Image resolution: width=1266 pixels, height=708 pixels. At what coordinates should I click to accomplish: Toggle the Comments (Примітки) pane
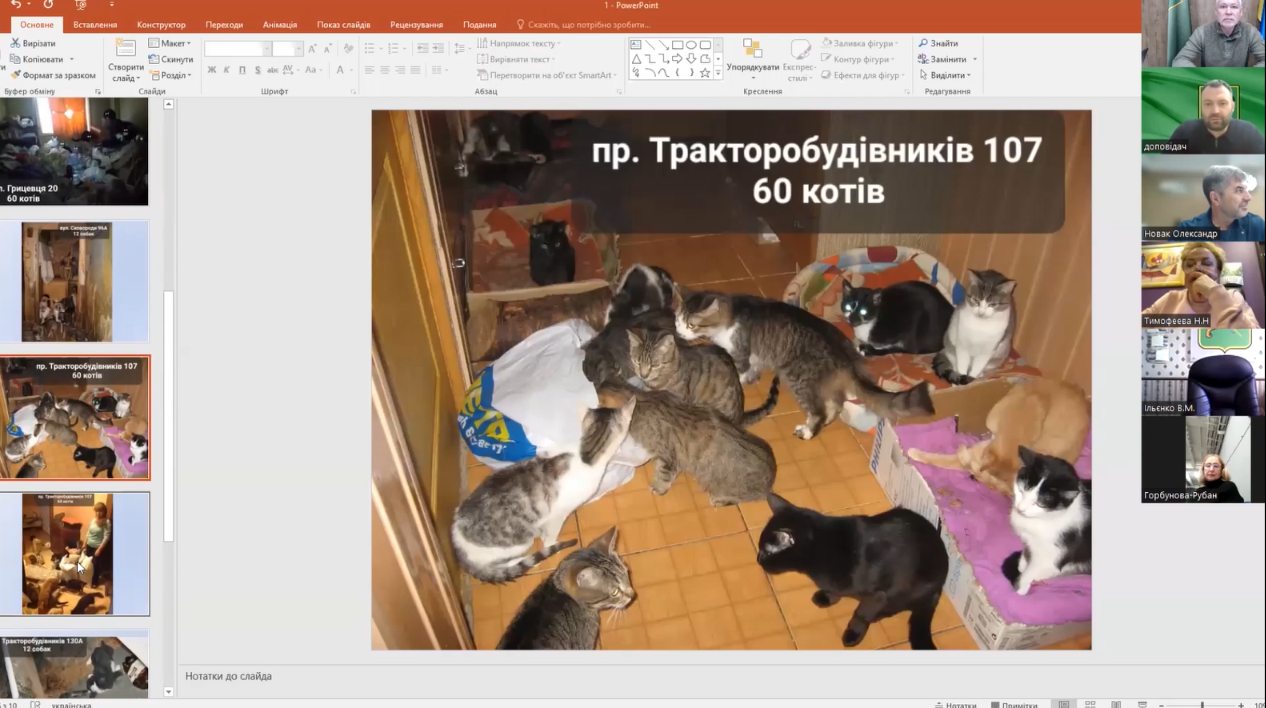(x=1014, y=704)
